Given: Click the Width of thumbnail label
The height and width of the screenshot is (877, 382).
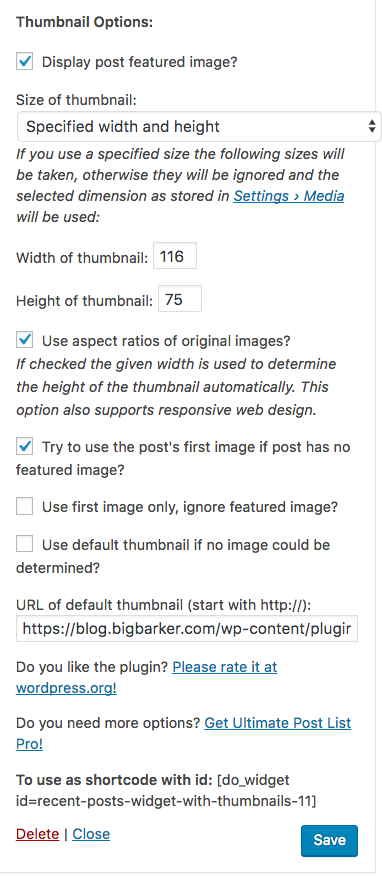Looking at the screenshot, I should pyautogui.click(x=82, y=258).
